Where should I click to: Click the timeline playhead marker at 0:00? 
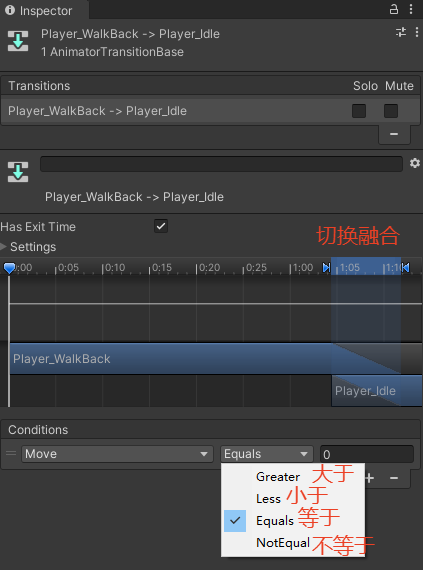click(x=9, y=268)
